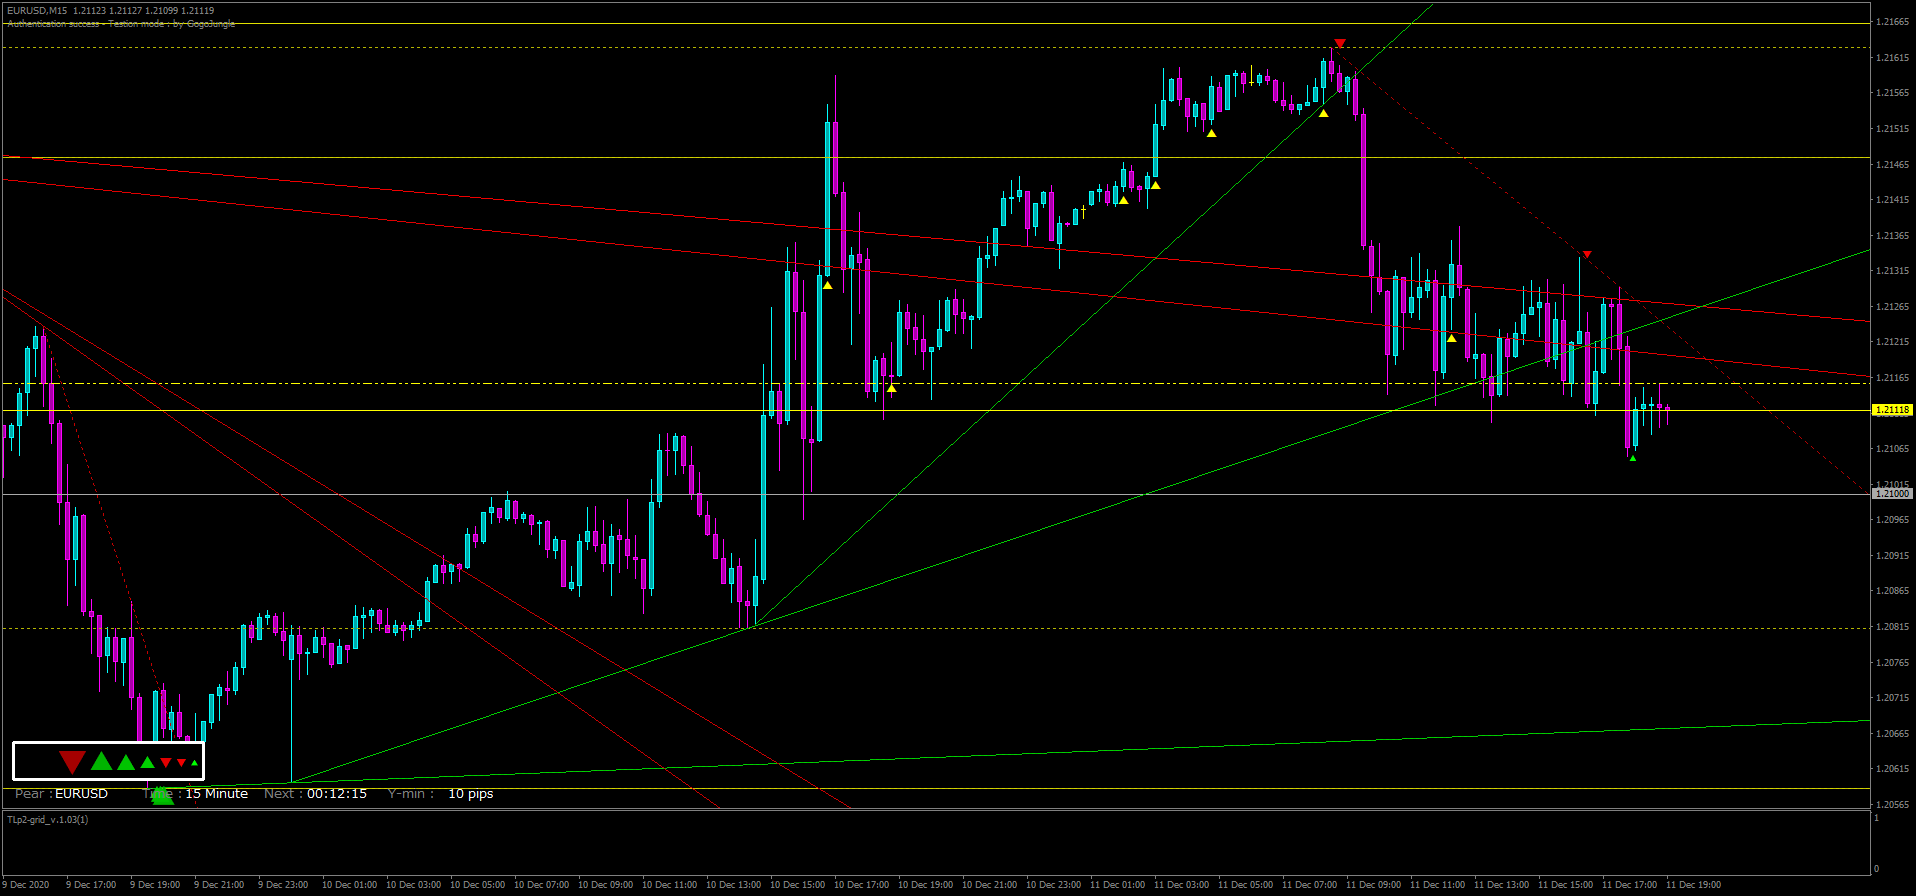Click the 9 Dec 2020 date label

pos(26,885)
